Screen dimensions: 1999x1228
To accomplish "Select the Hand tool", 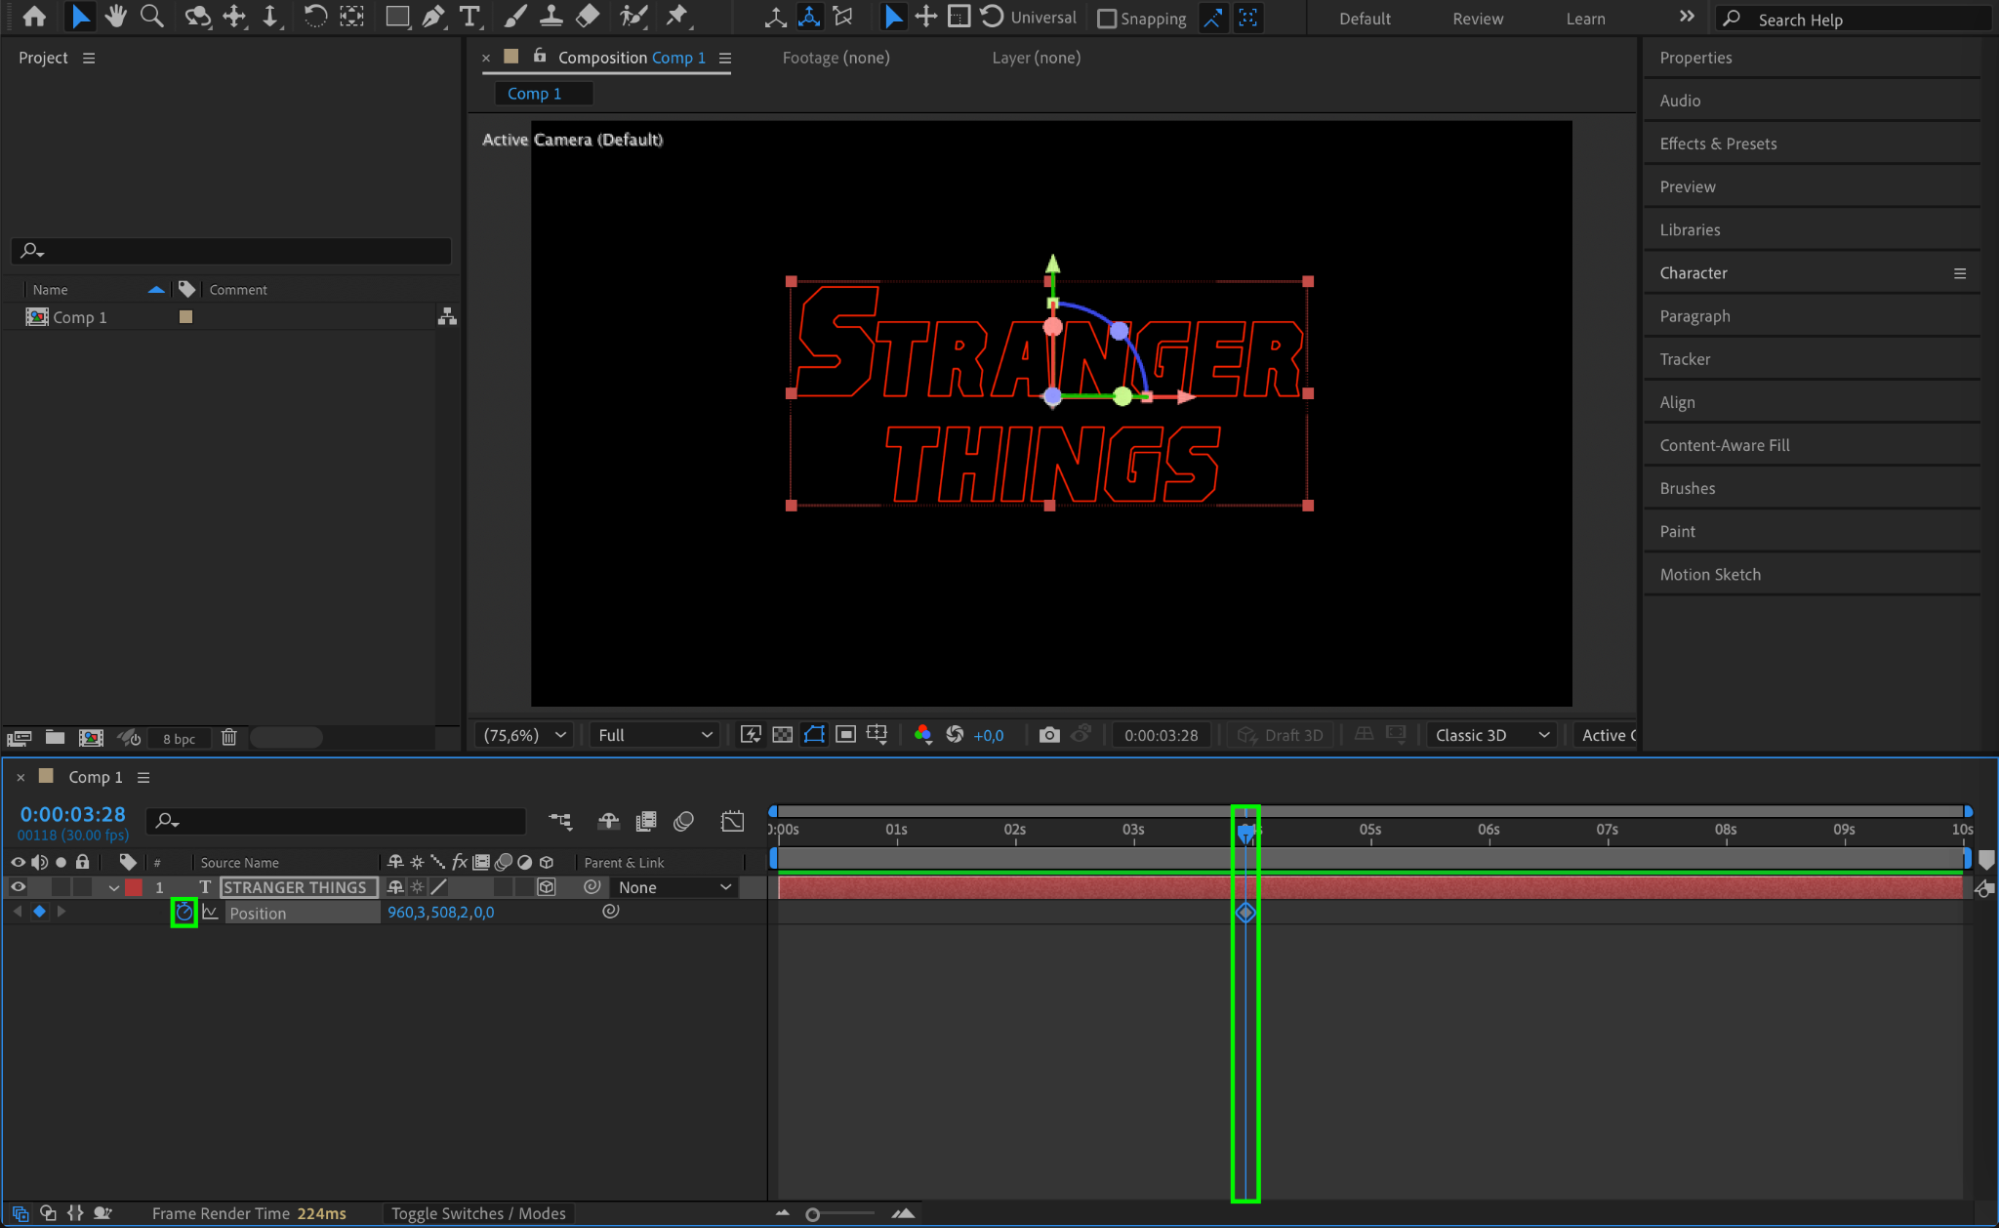I will click(116, 16).
